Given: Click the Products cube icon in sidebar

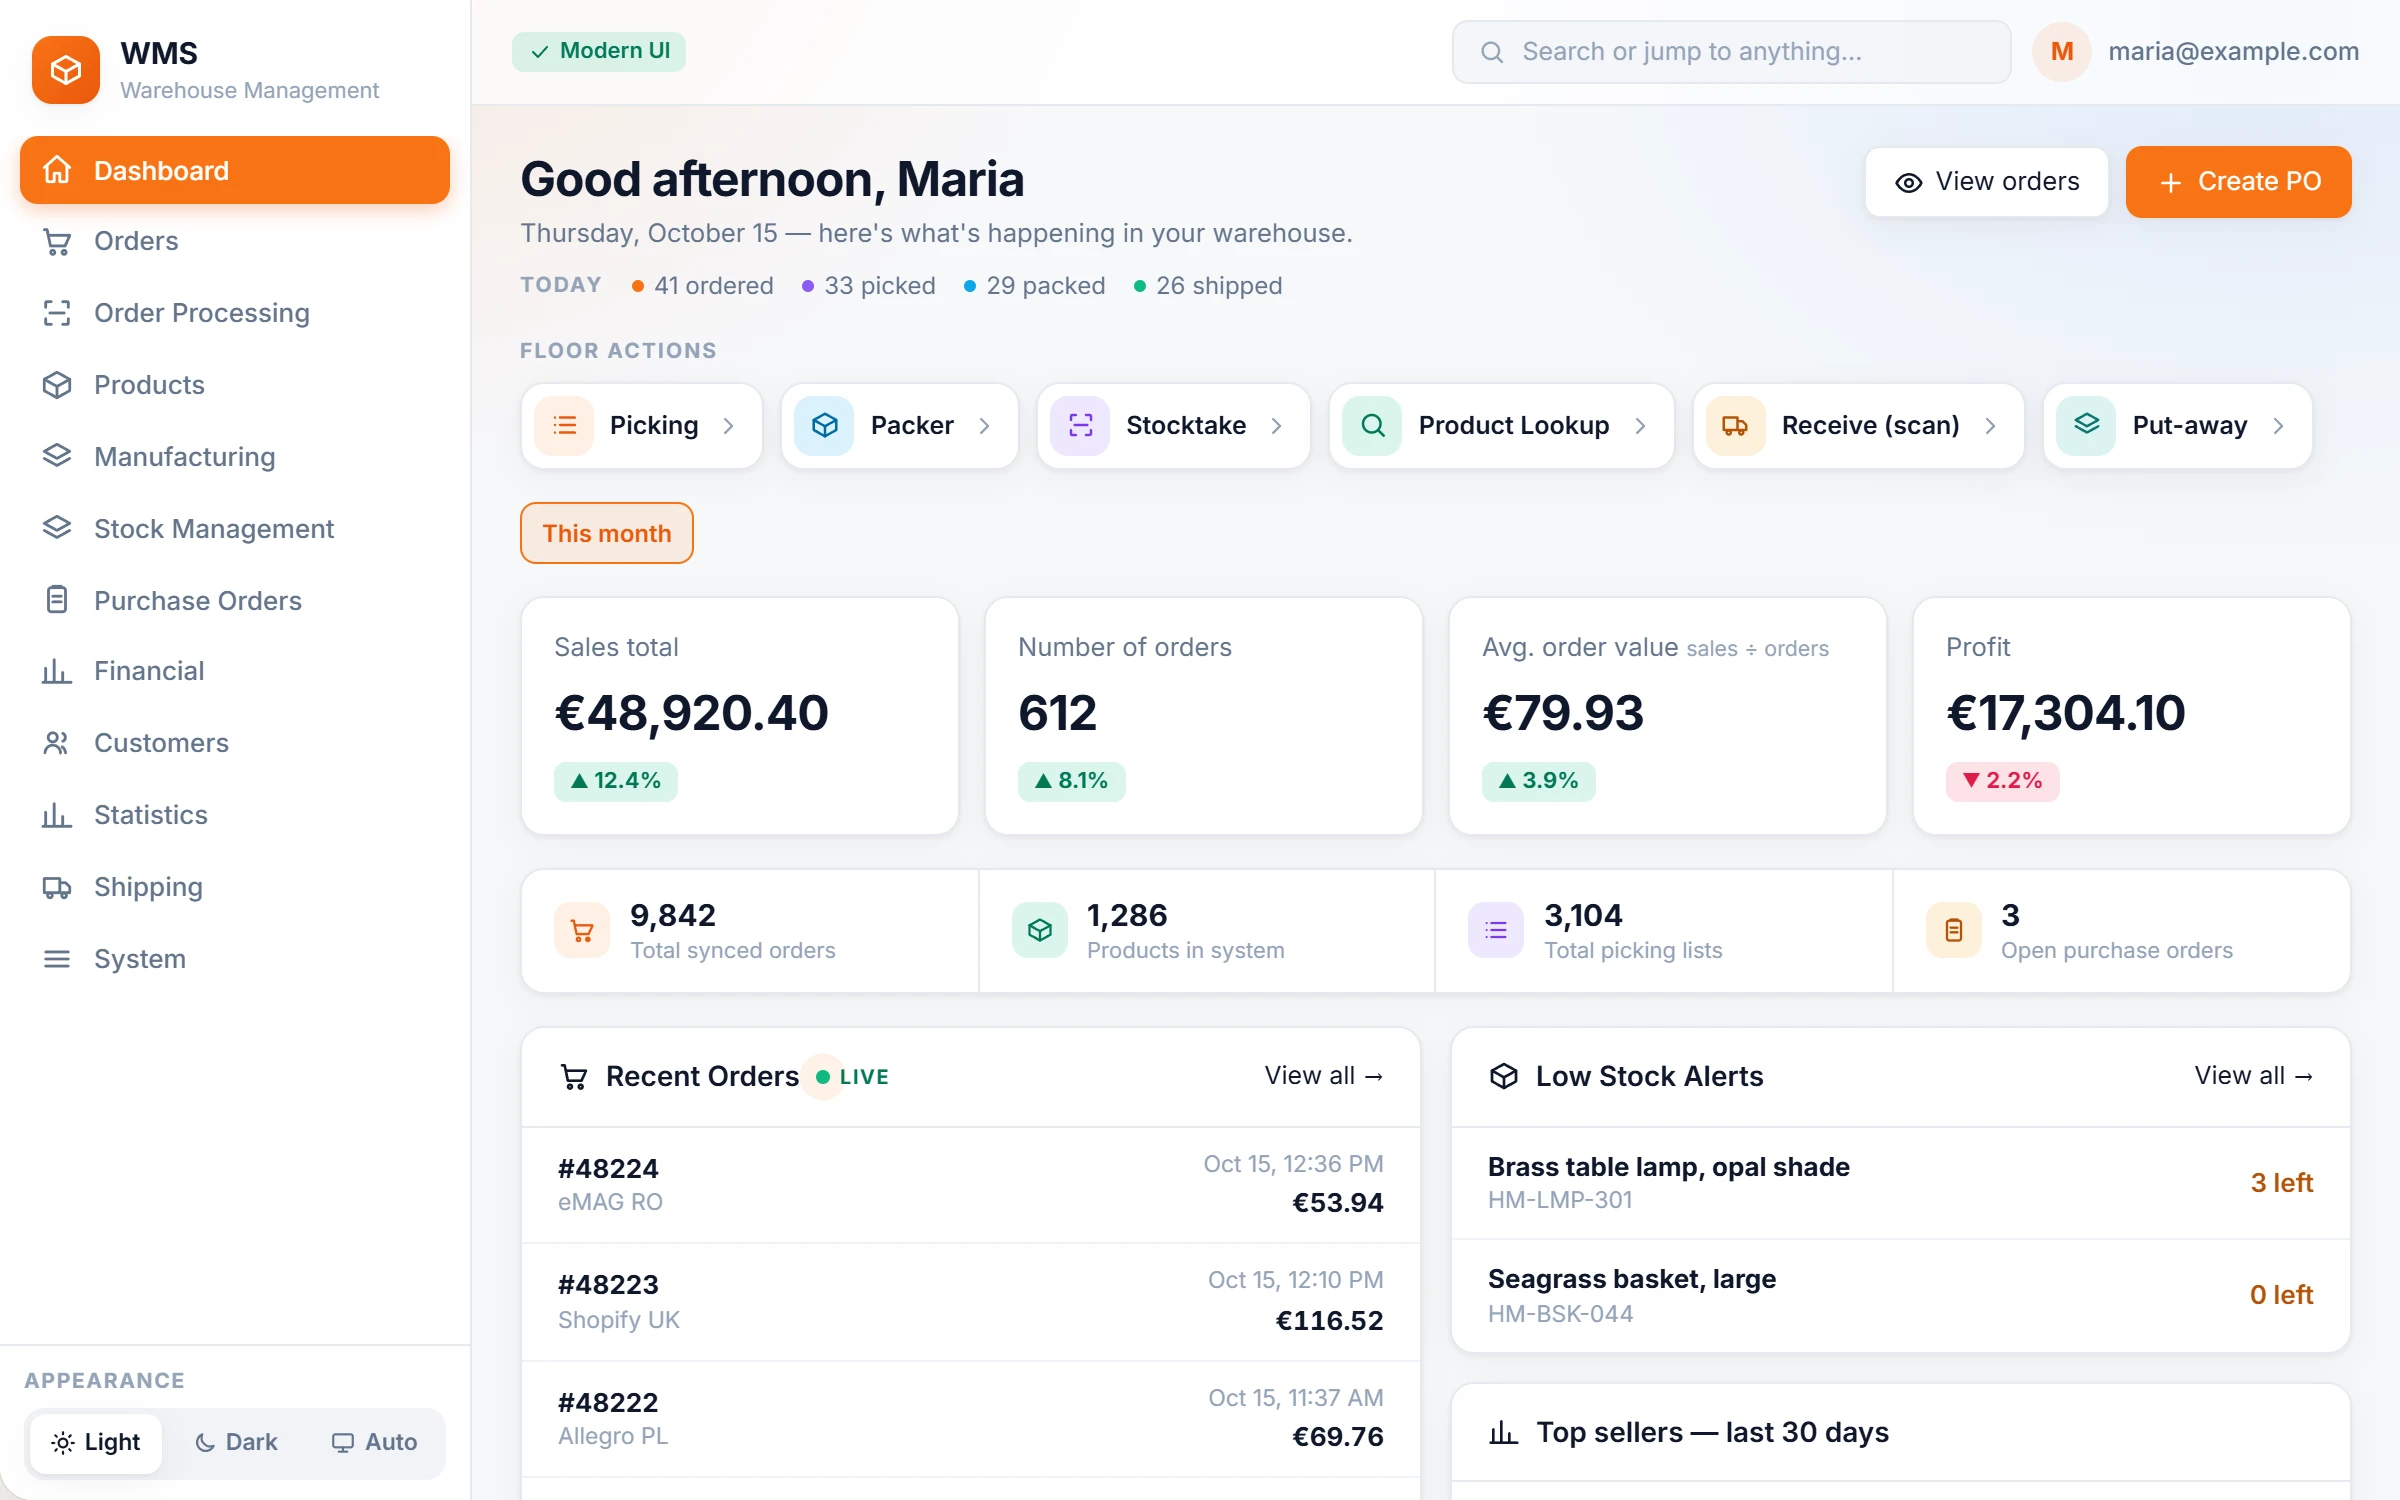Looking at the screenshot, I should pyautogui.click(x=57, y=385).
